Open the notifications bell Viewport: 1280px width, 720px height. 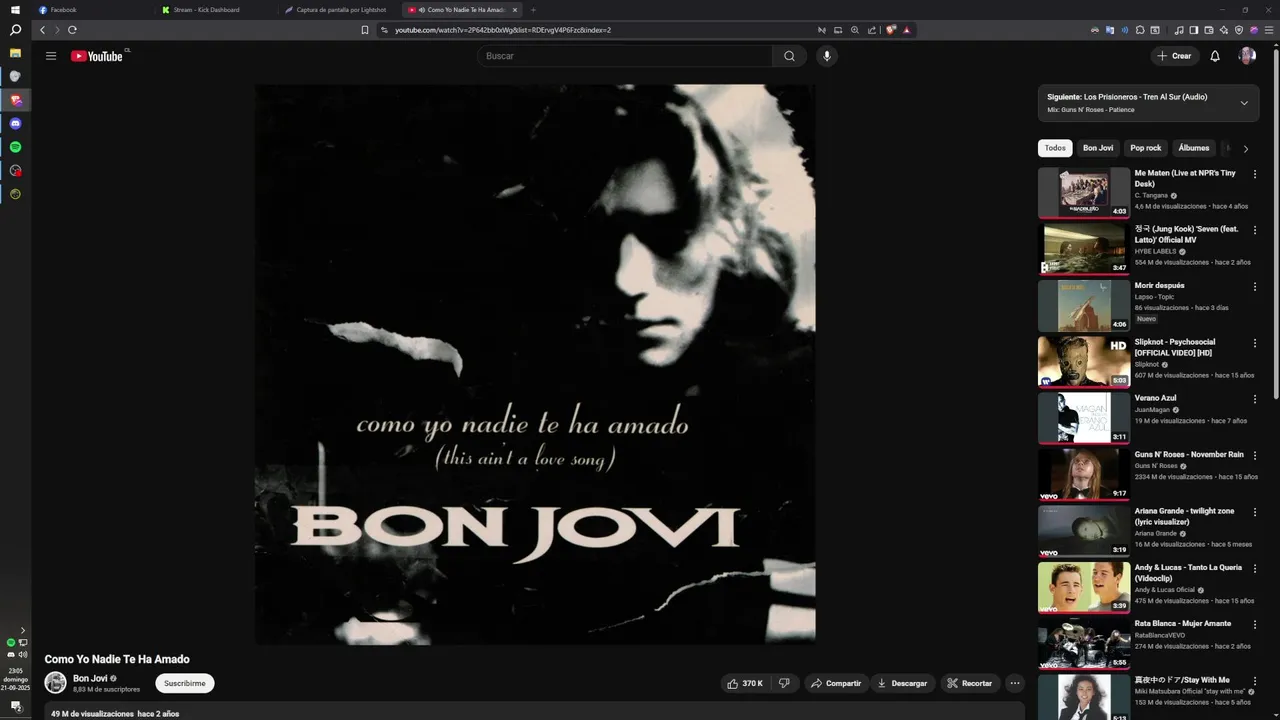coord(1215,56)
